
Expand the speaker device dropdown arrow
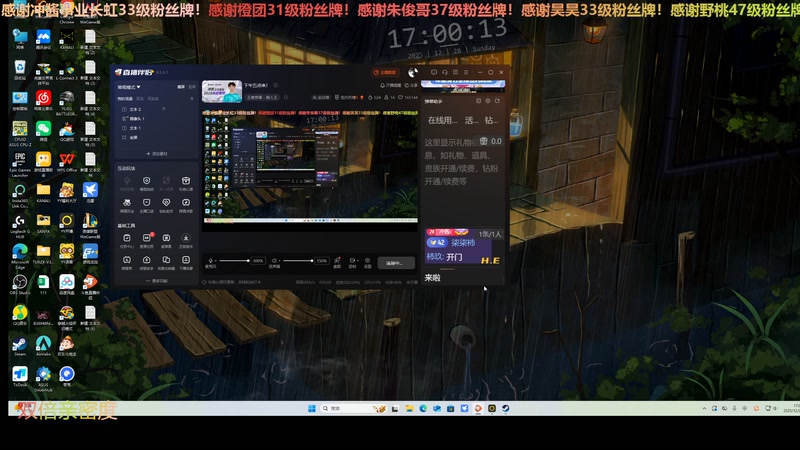click(279, 261)
